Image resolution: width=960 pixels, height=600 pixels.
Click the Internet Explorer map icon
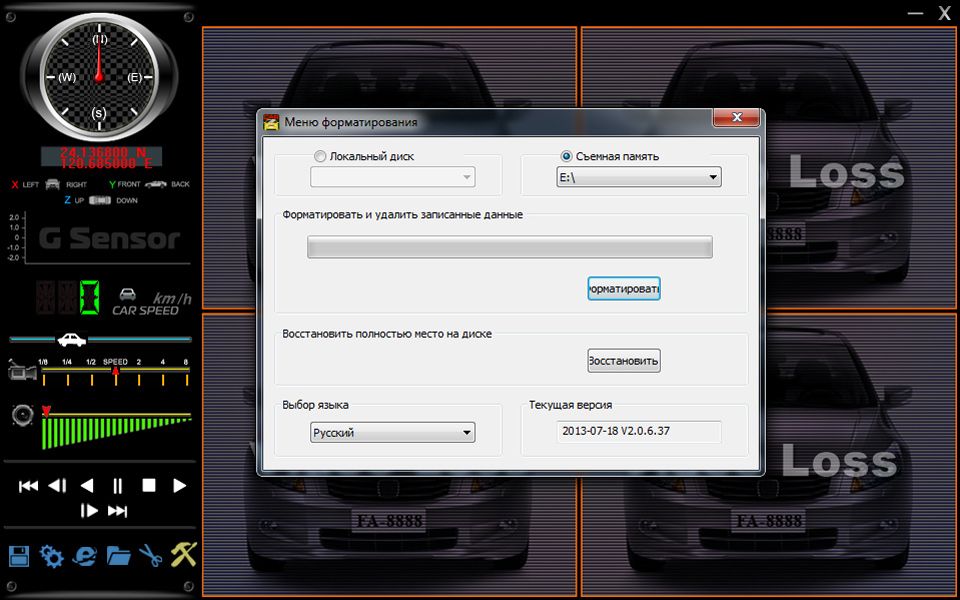pos(85,556)
